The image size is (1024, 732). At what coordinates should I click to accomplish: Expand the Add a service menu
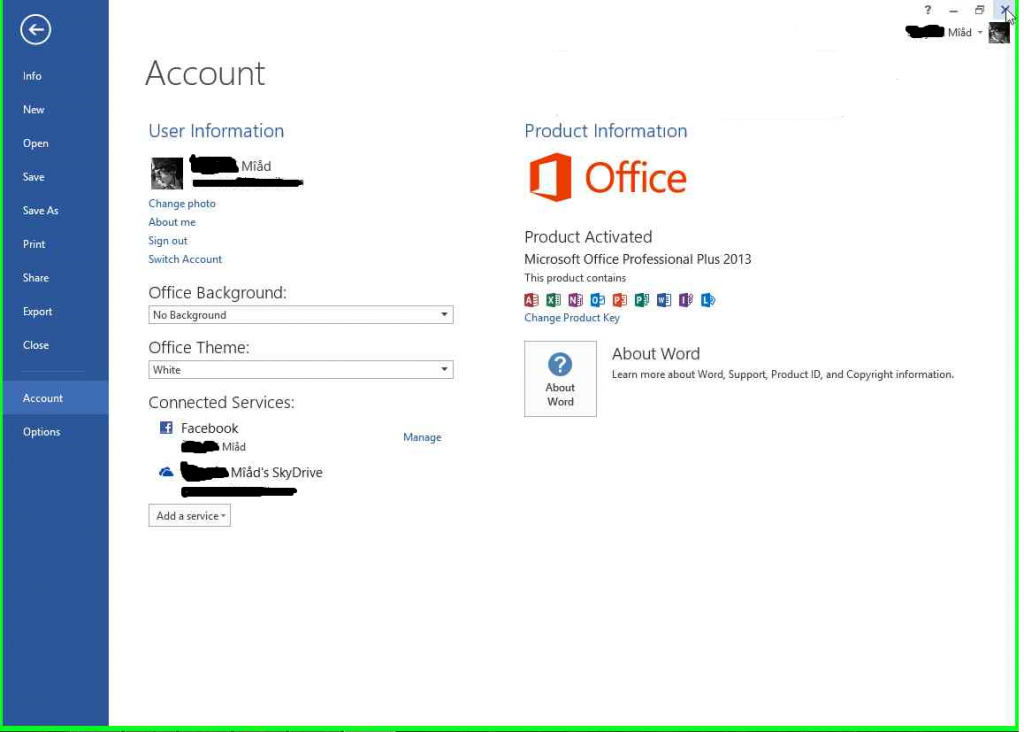click(190, 516)
